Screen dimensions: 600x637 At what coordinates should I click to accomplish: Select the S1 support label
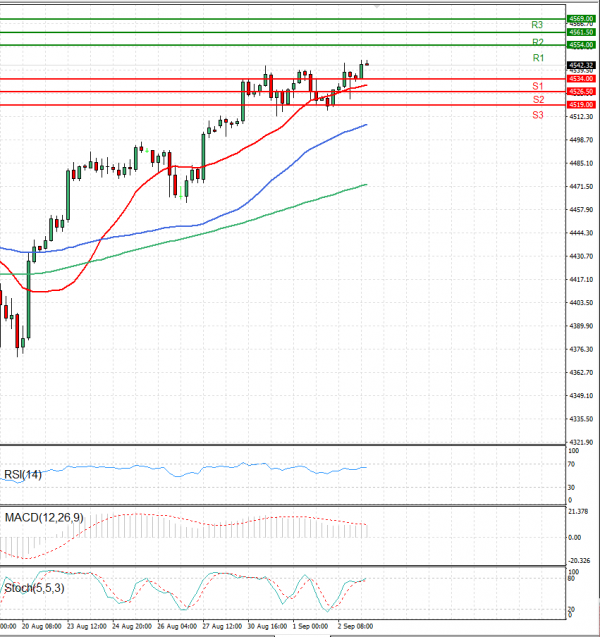pos(538,86)
